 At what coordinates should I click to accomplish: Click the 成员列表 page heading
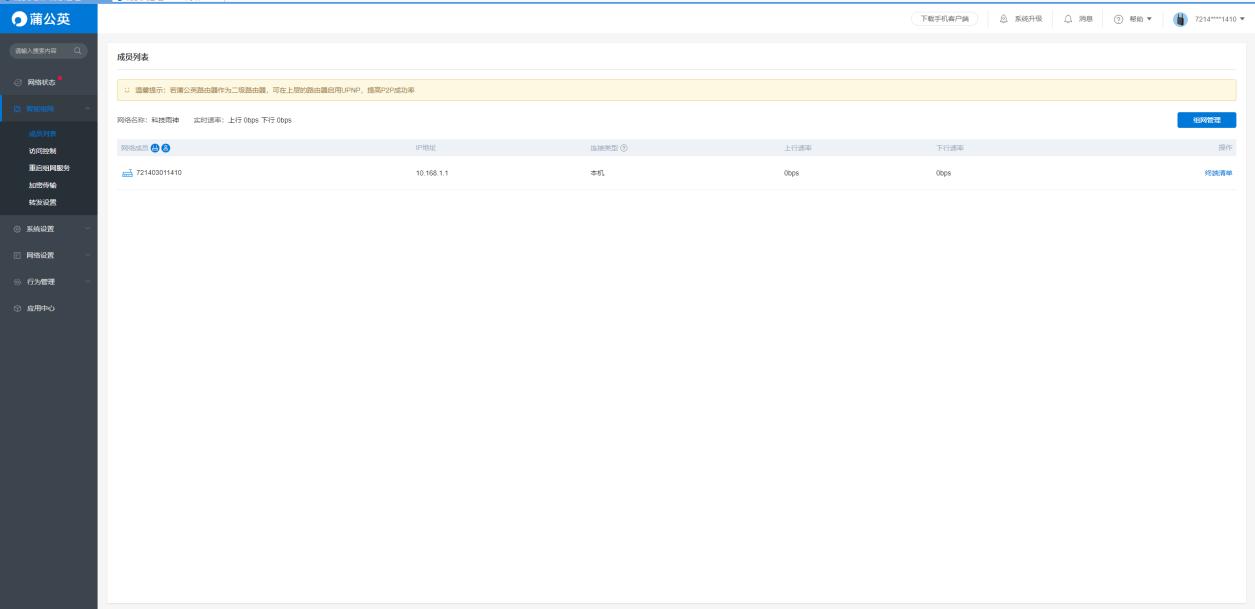133,57
